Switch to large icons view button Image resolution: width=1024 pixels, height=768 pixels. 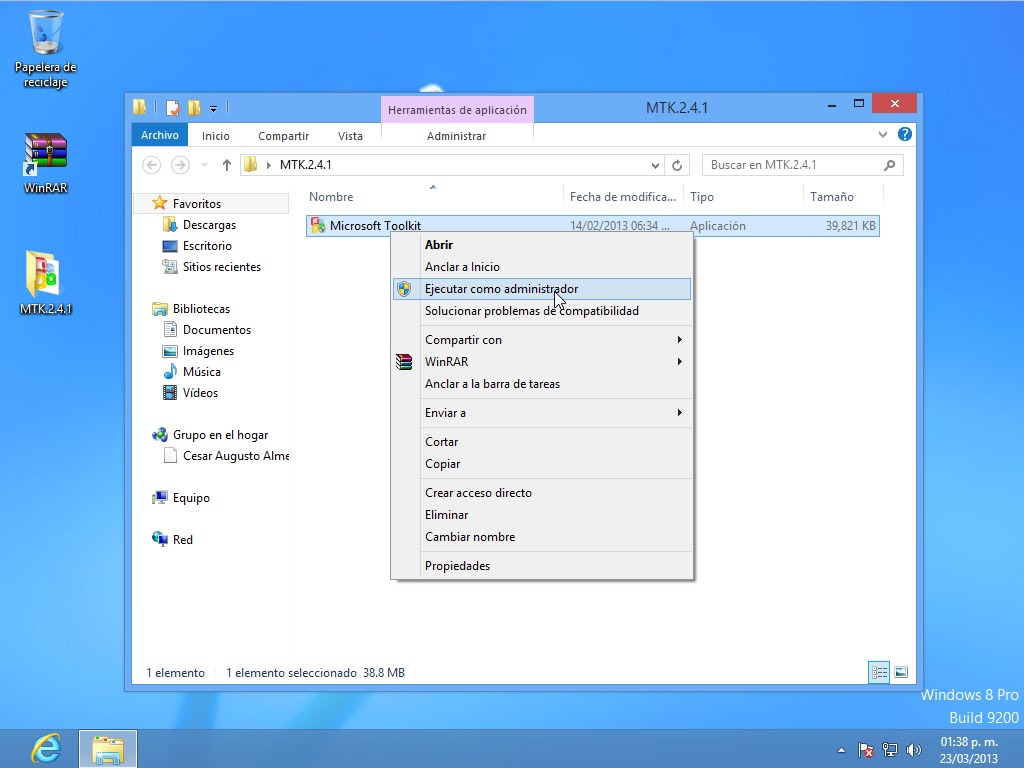(901, 672)
